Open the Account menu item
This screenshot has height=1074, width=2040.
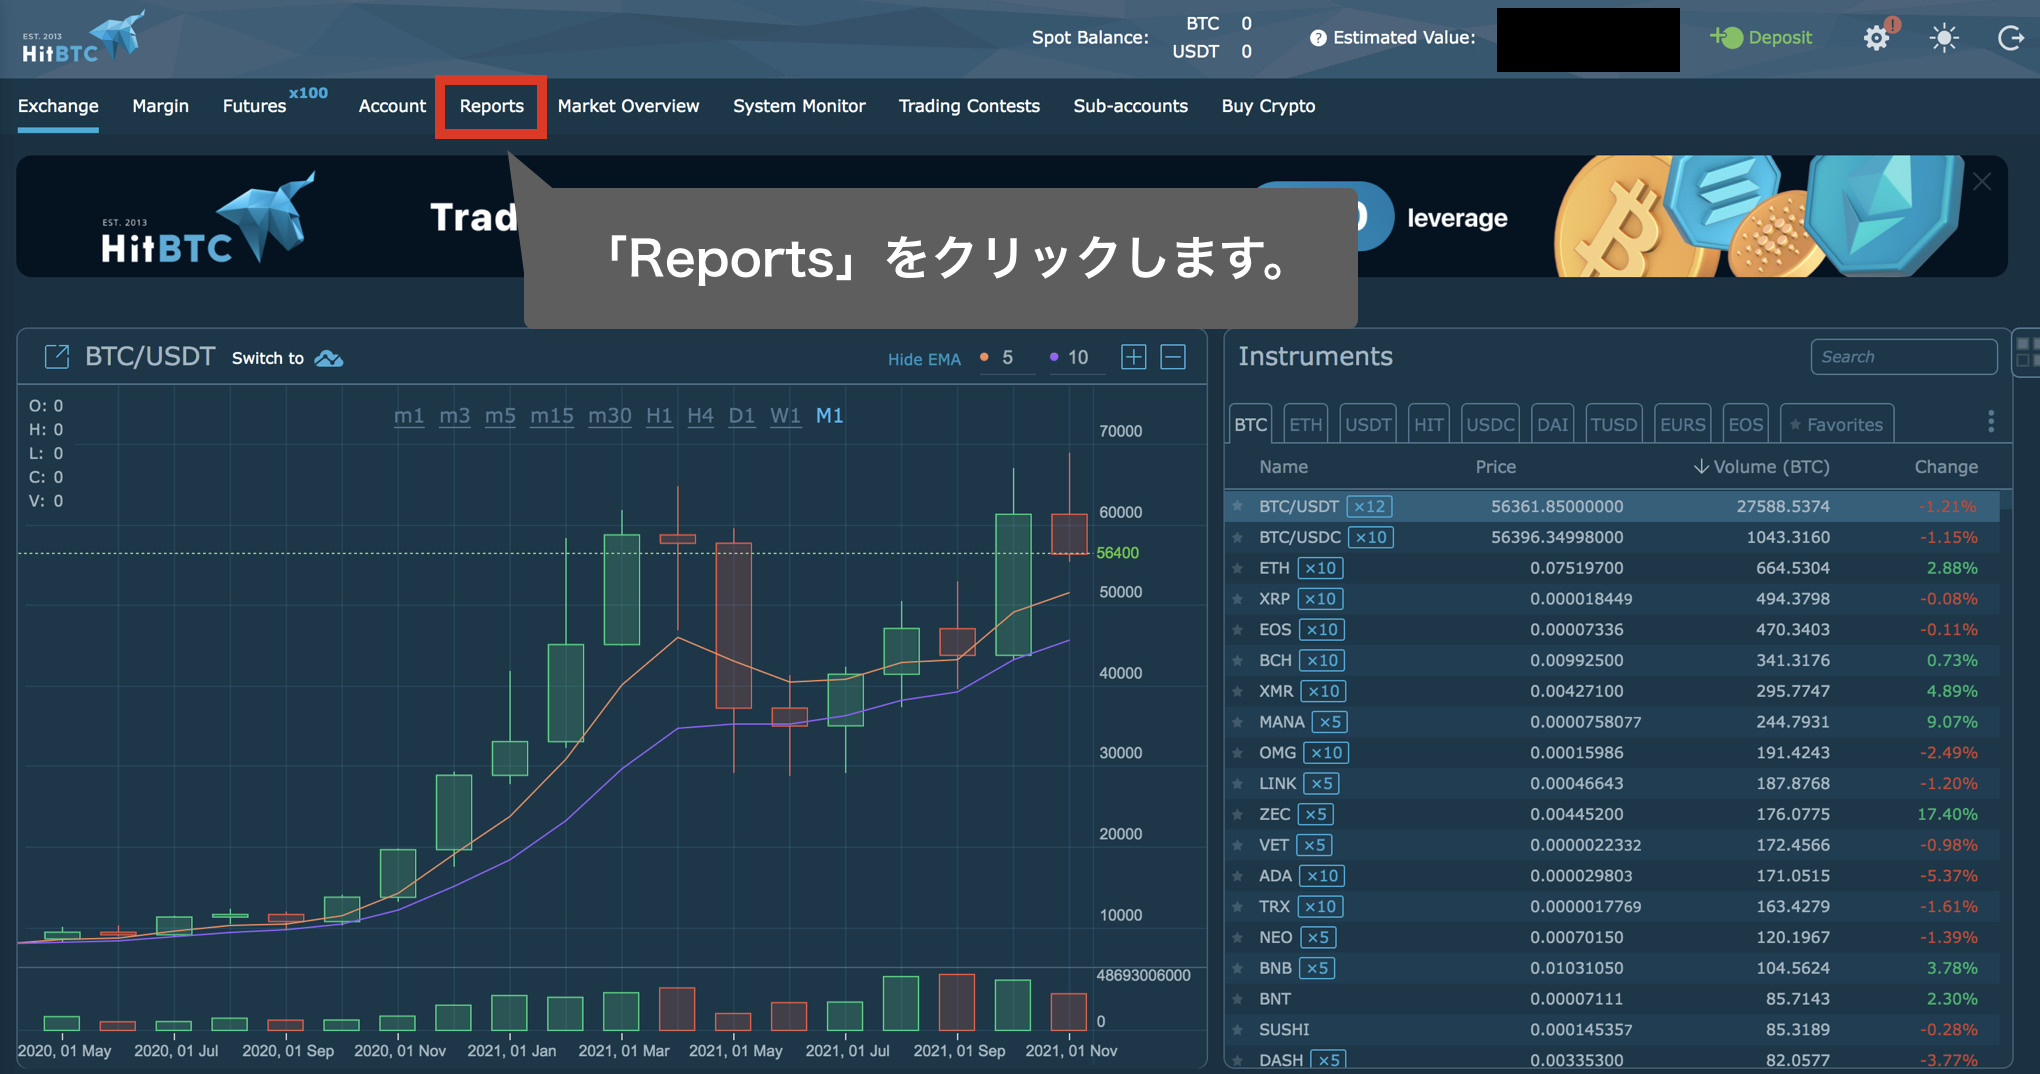click(392, 106)
